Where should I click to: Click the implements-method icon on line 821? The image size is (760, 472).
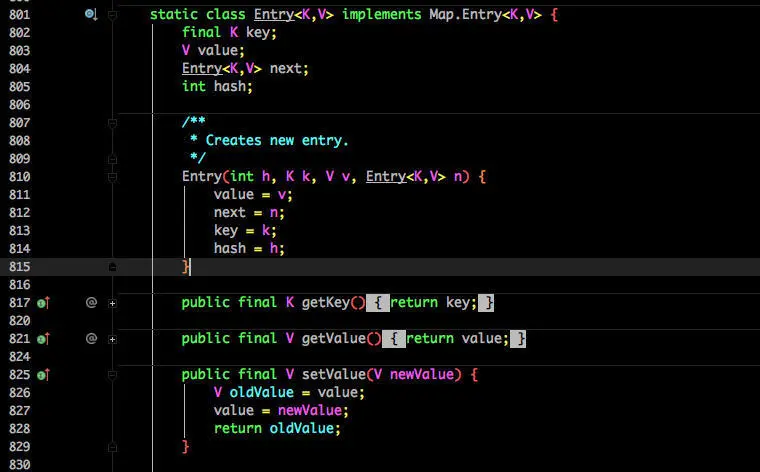click(x=43, y=339)
